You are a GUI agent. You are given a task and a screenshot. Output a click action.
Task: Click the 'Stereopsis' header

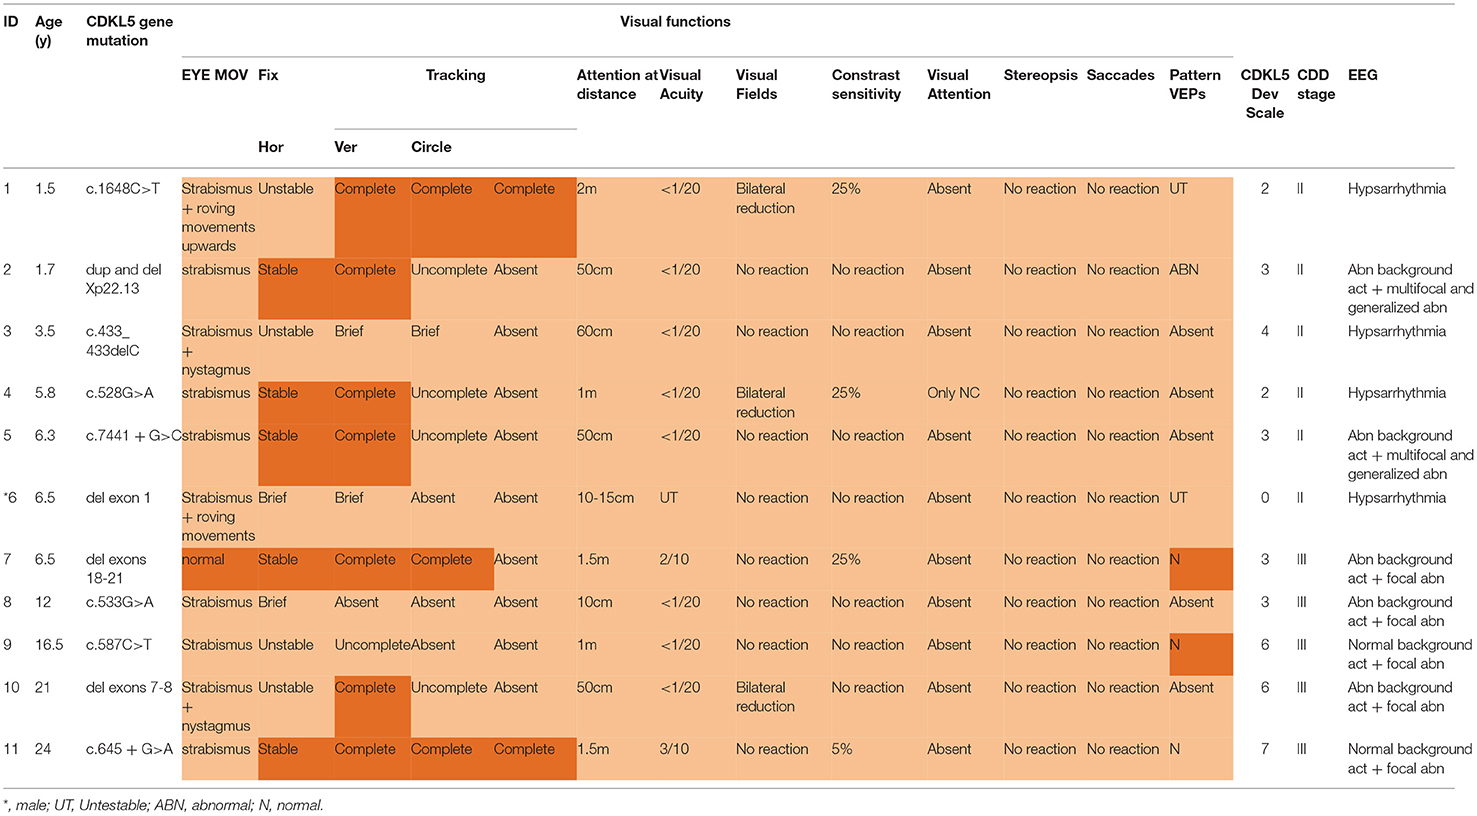[x=1040, y=75]
